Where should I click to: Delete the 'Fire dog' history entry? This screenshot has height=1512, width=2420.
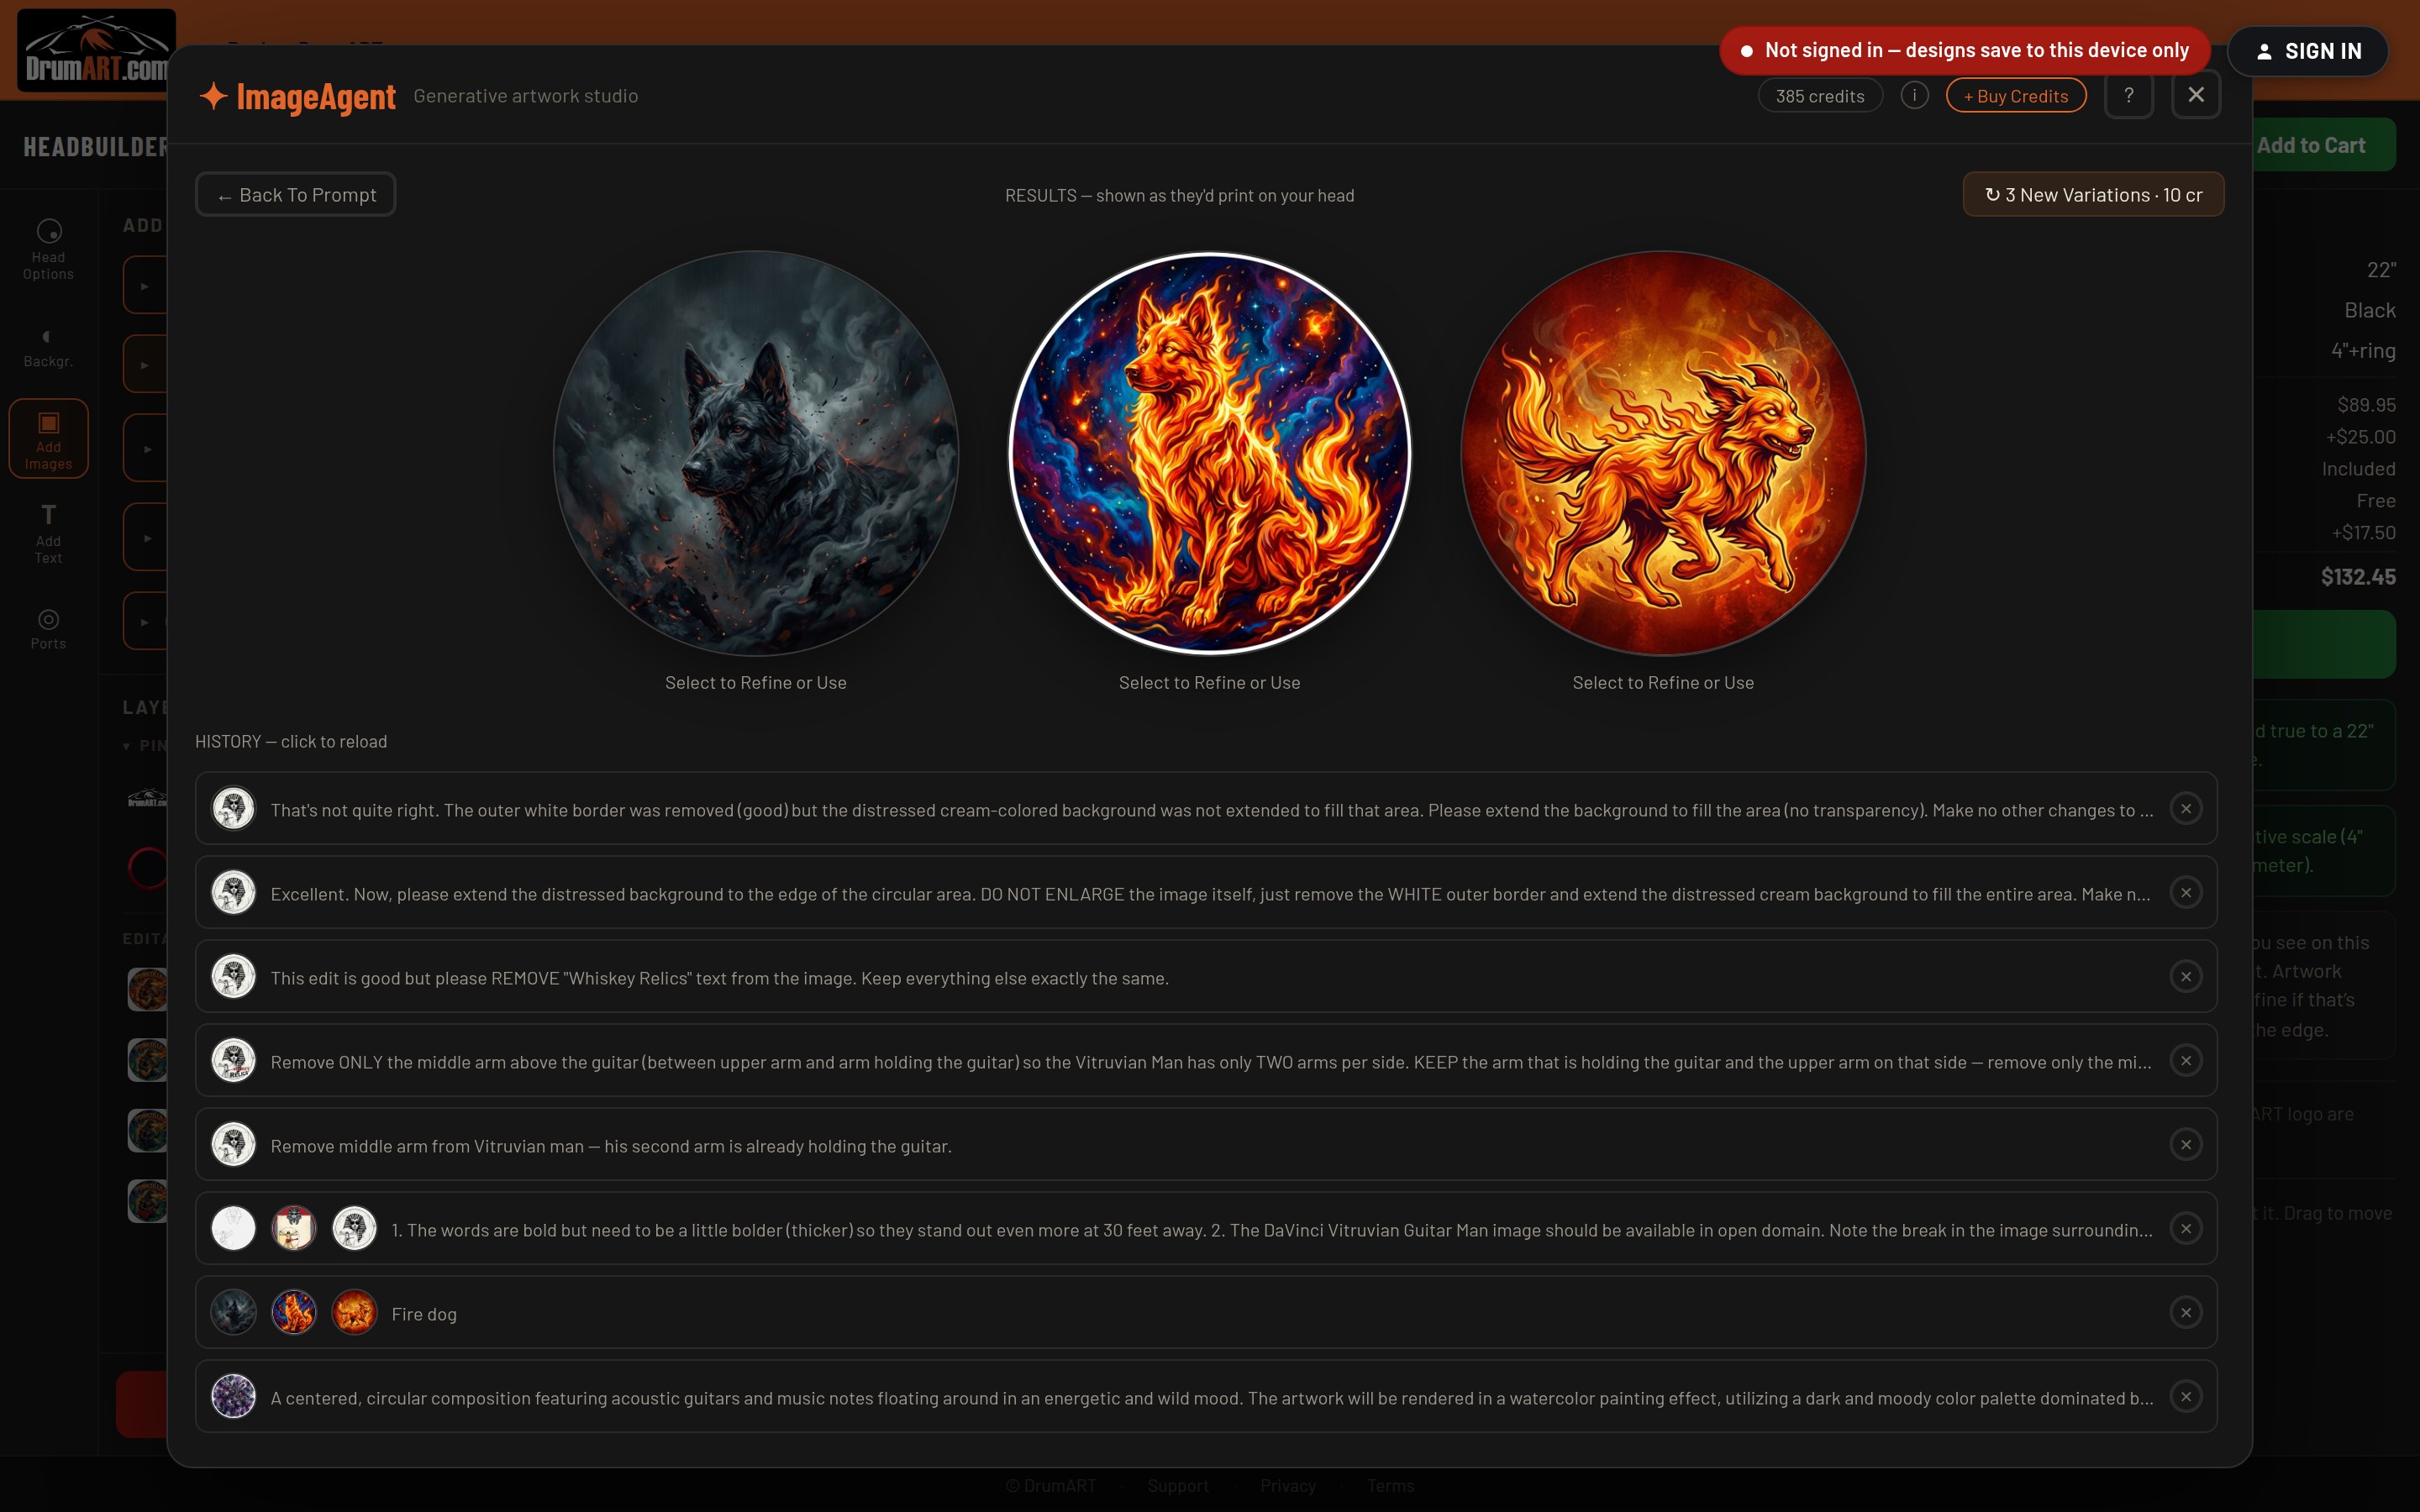2186,1313
